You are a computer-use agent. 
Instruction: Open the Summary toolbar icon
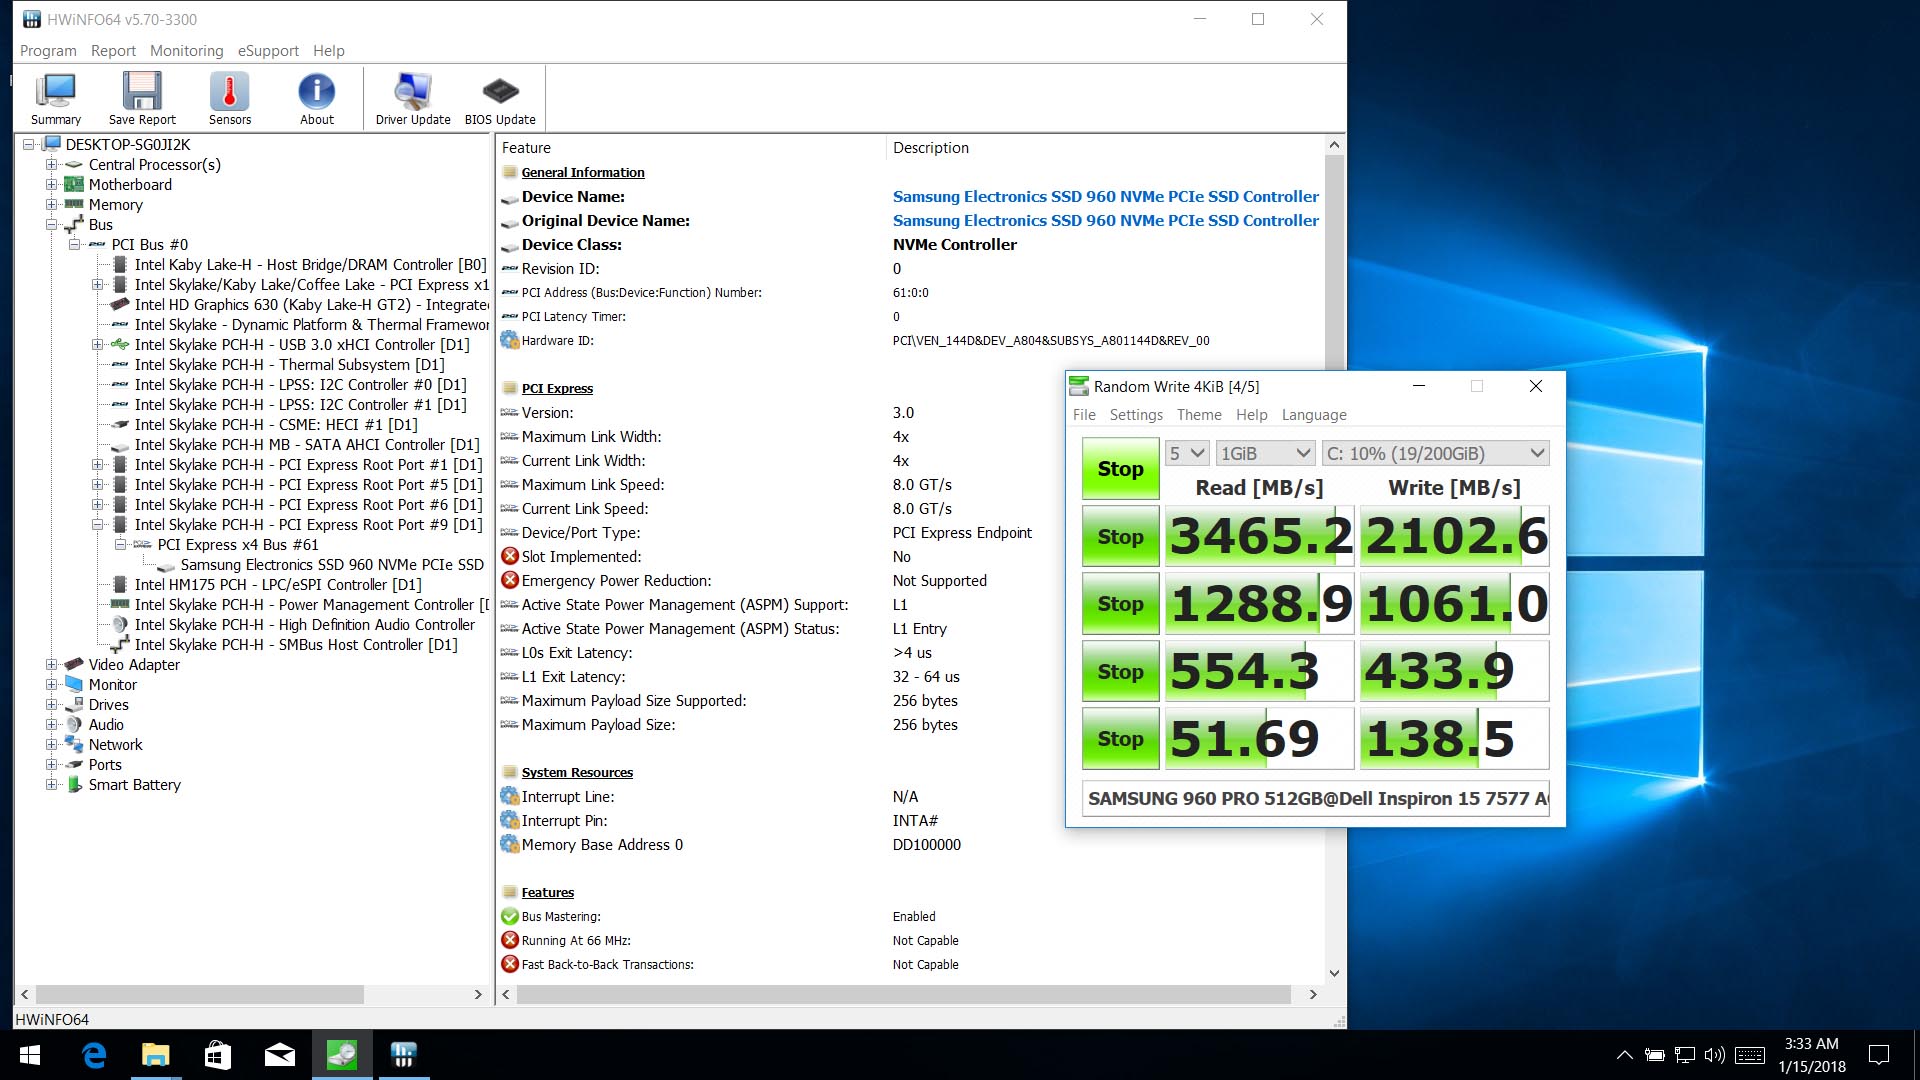coord(56,98)
